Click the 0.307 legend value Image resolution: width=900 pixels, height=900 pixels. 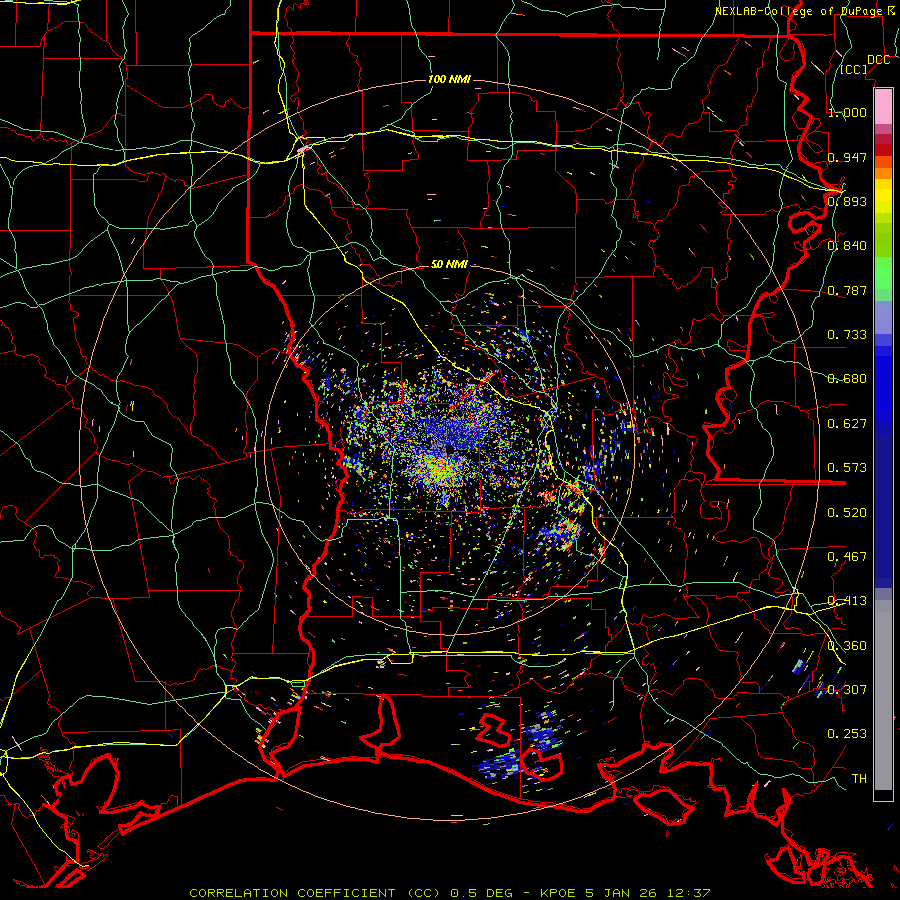[x=847, y=690]
